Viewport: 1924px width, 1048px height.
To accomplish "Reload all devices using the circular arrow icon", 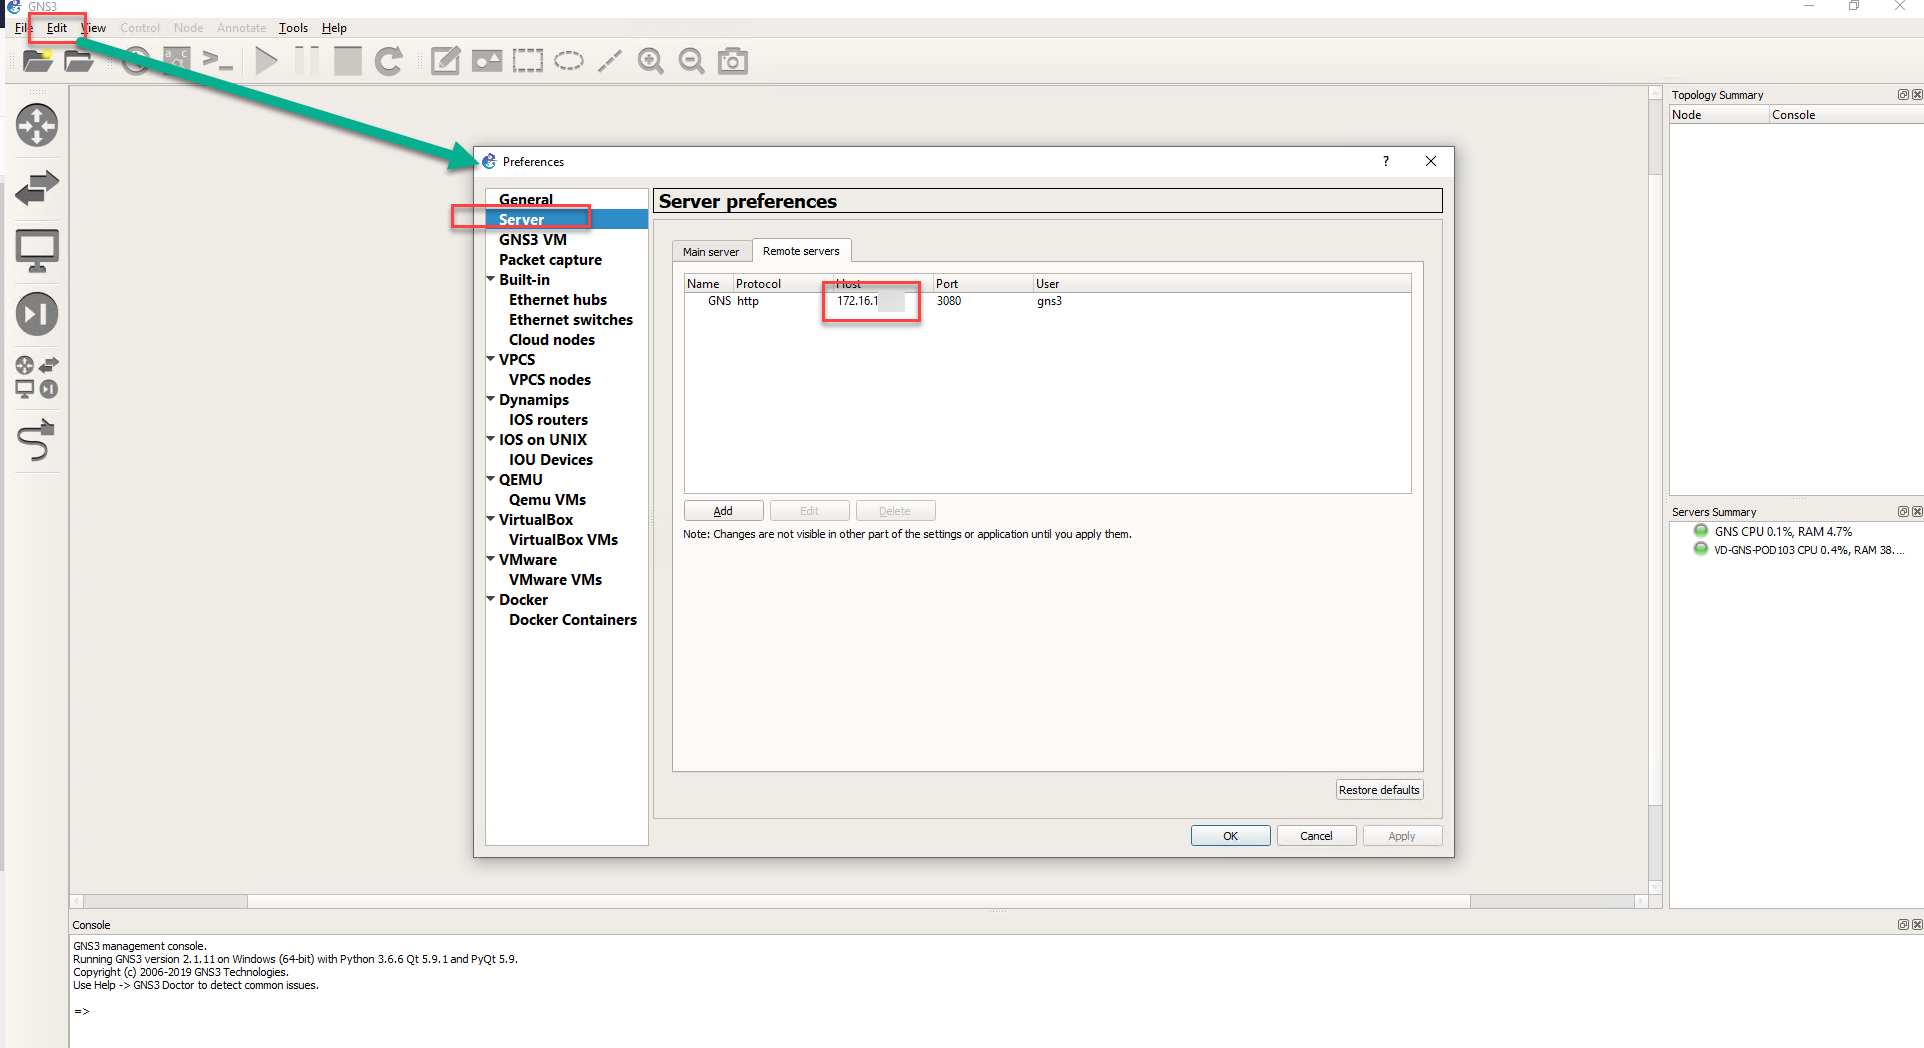I will [x=389, y=61].
